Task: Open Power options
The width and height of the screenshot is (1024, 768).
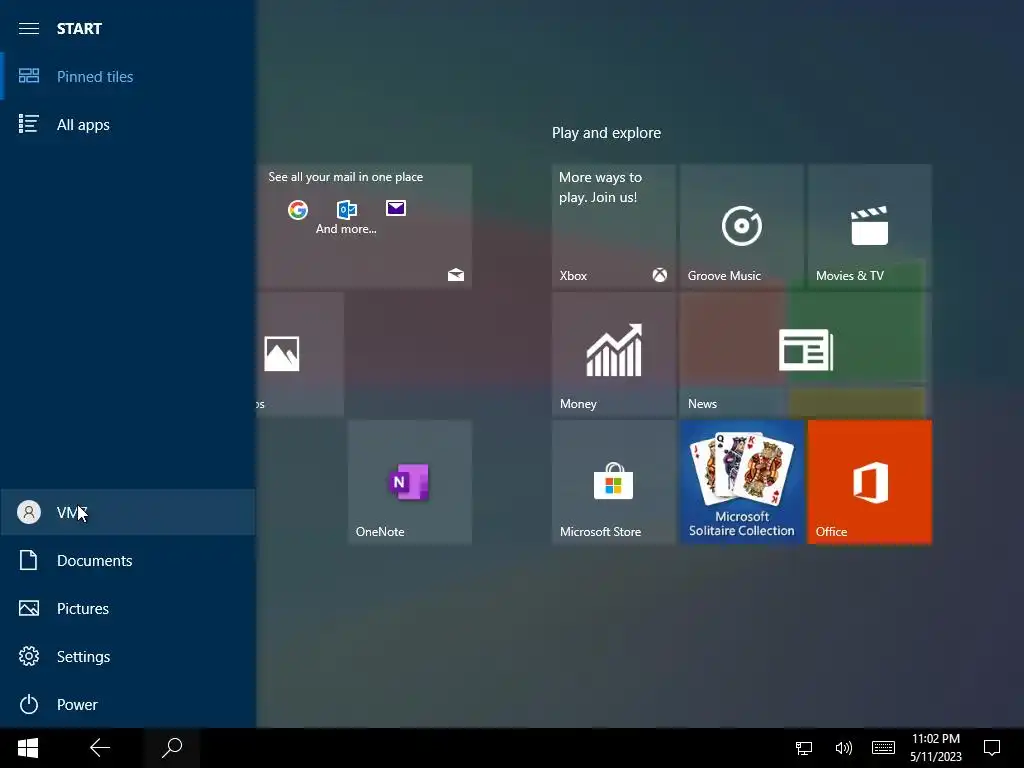Action: [128, 704]
